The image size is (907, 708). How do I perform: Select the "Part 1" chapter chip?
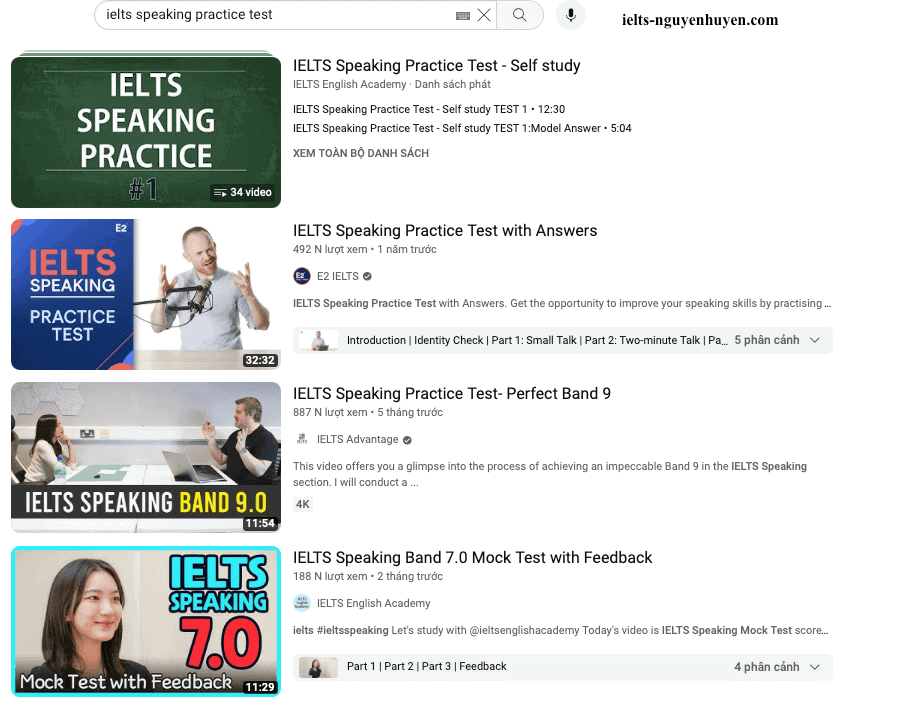tap(358, 666)
